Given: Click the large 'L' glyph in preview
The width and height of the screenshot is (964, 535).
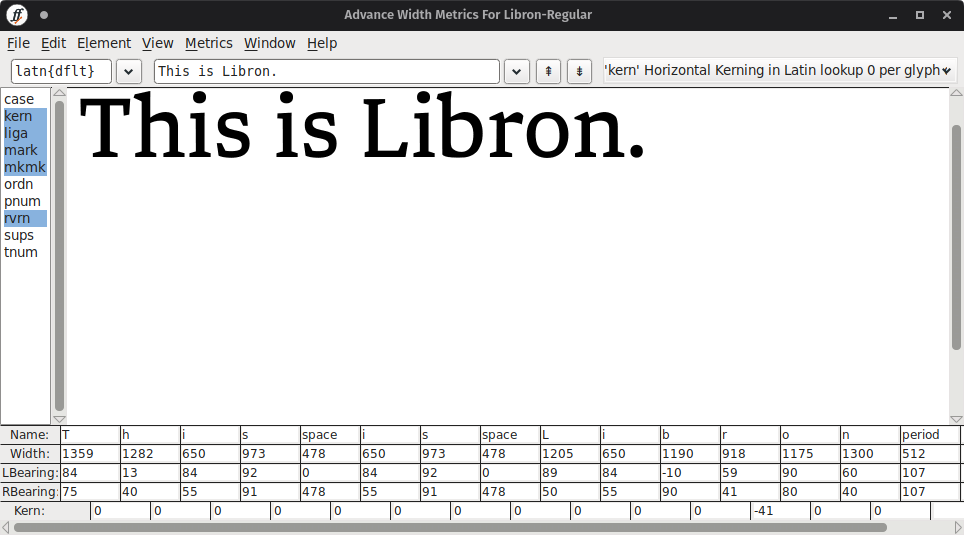Looking at the screenshot, I should click(x=386, y=127).
